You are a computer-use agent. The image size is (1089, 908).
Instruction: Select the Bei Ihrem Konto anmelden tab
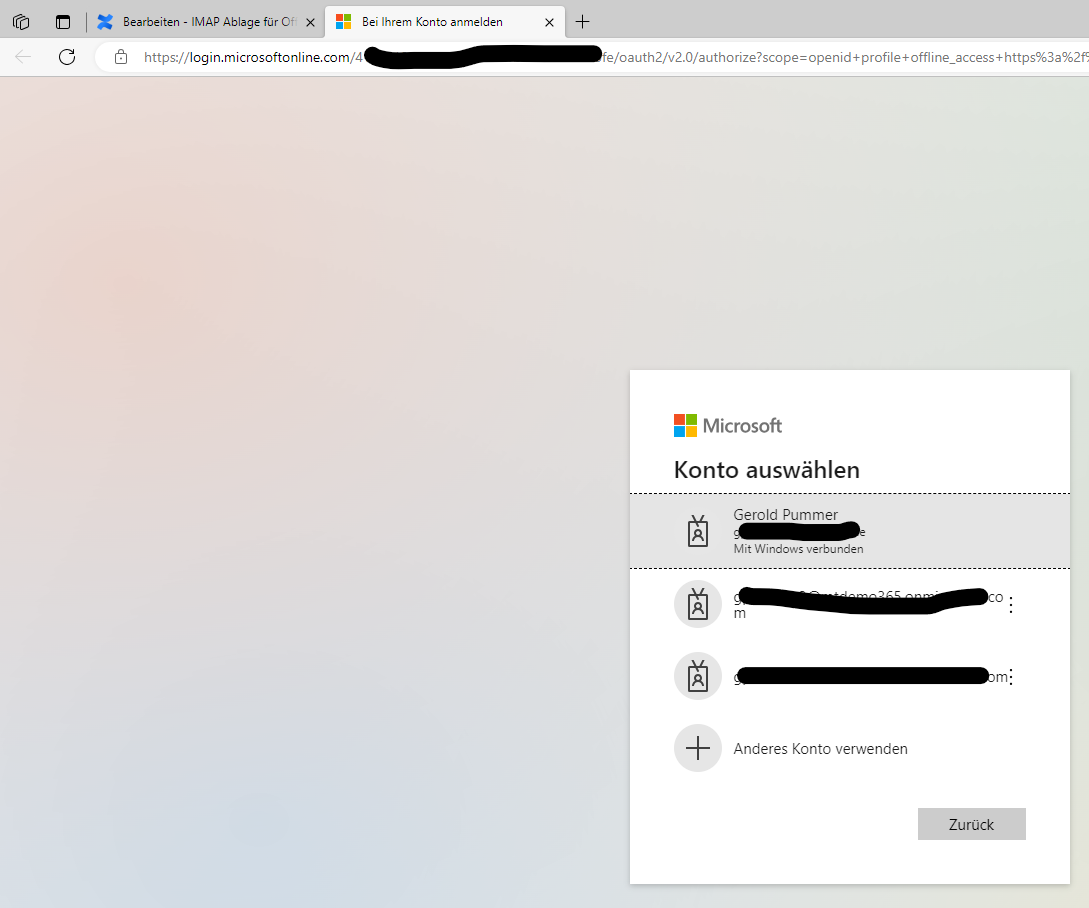pos(432,22)
